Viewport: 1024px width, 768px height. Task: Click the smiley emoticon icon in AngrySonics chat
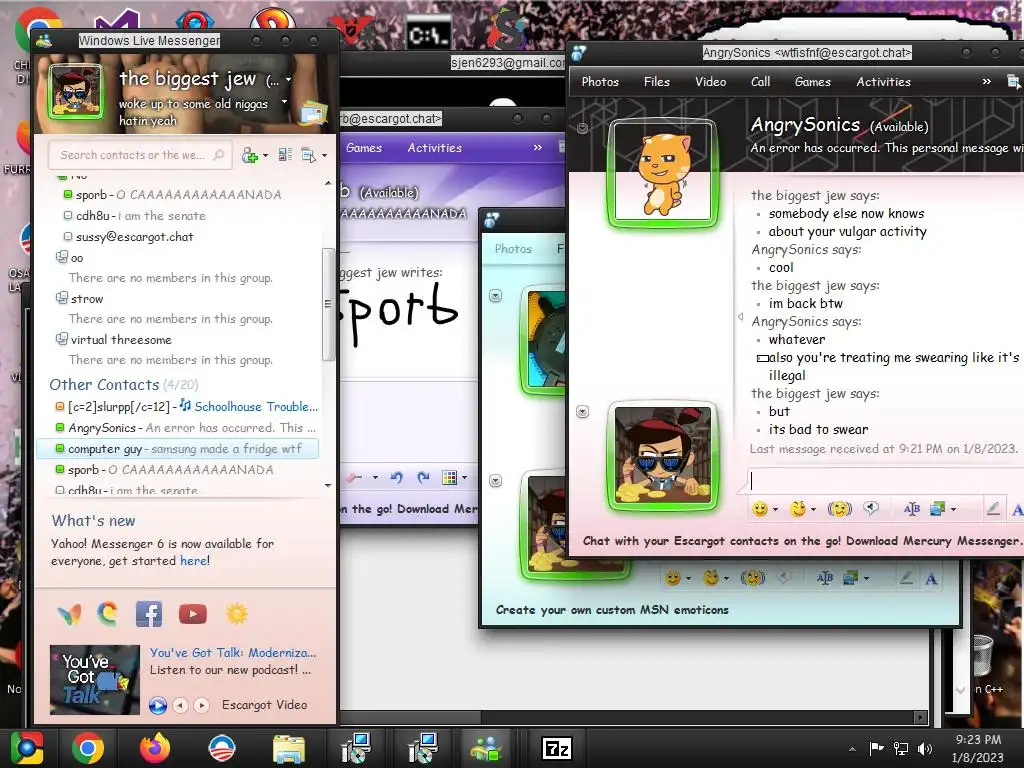[760, 509]
